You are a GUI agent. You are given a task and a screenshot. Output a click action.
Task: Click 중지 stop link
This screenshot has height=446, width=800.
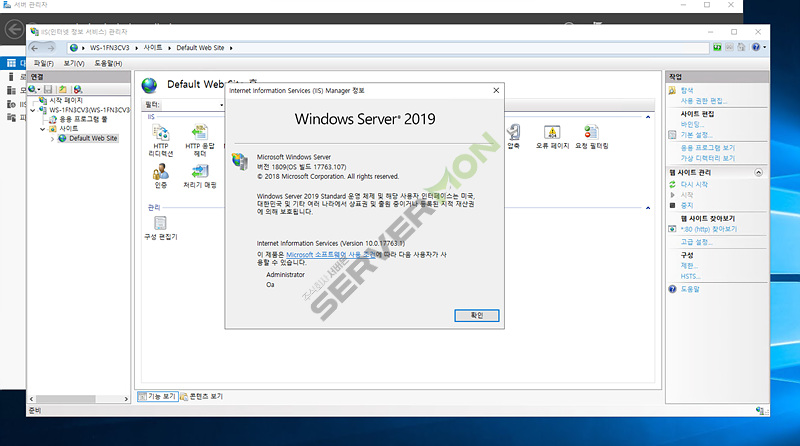687,205
